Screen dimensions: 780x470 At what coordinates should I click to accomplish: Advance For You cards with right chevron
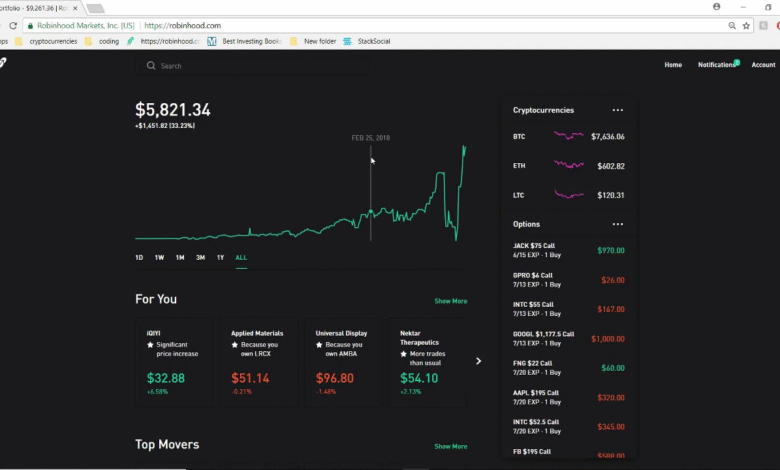pyautogui.click(x=478, y=361)
